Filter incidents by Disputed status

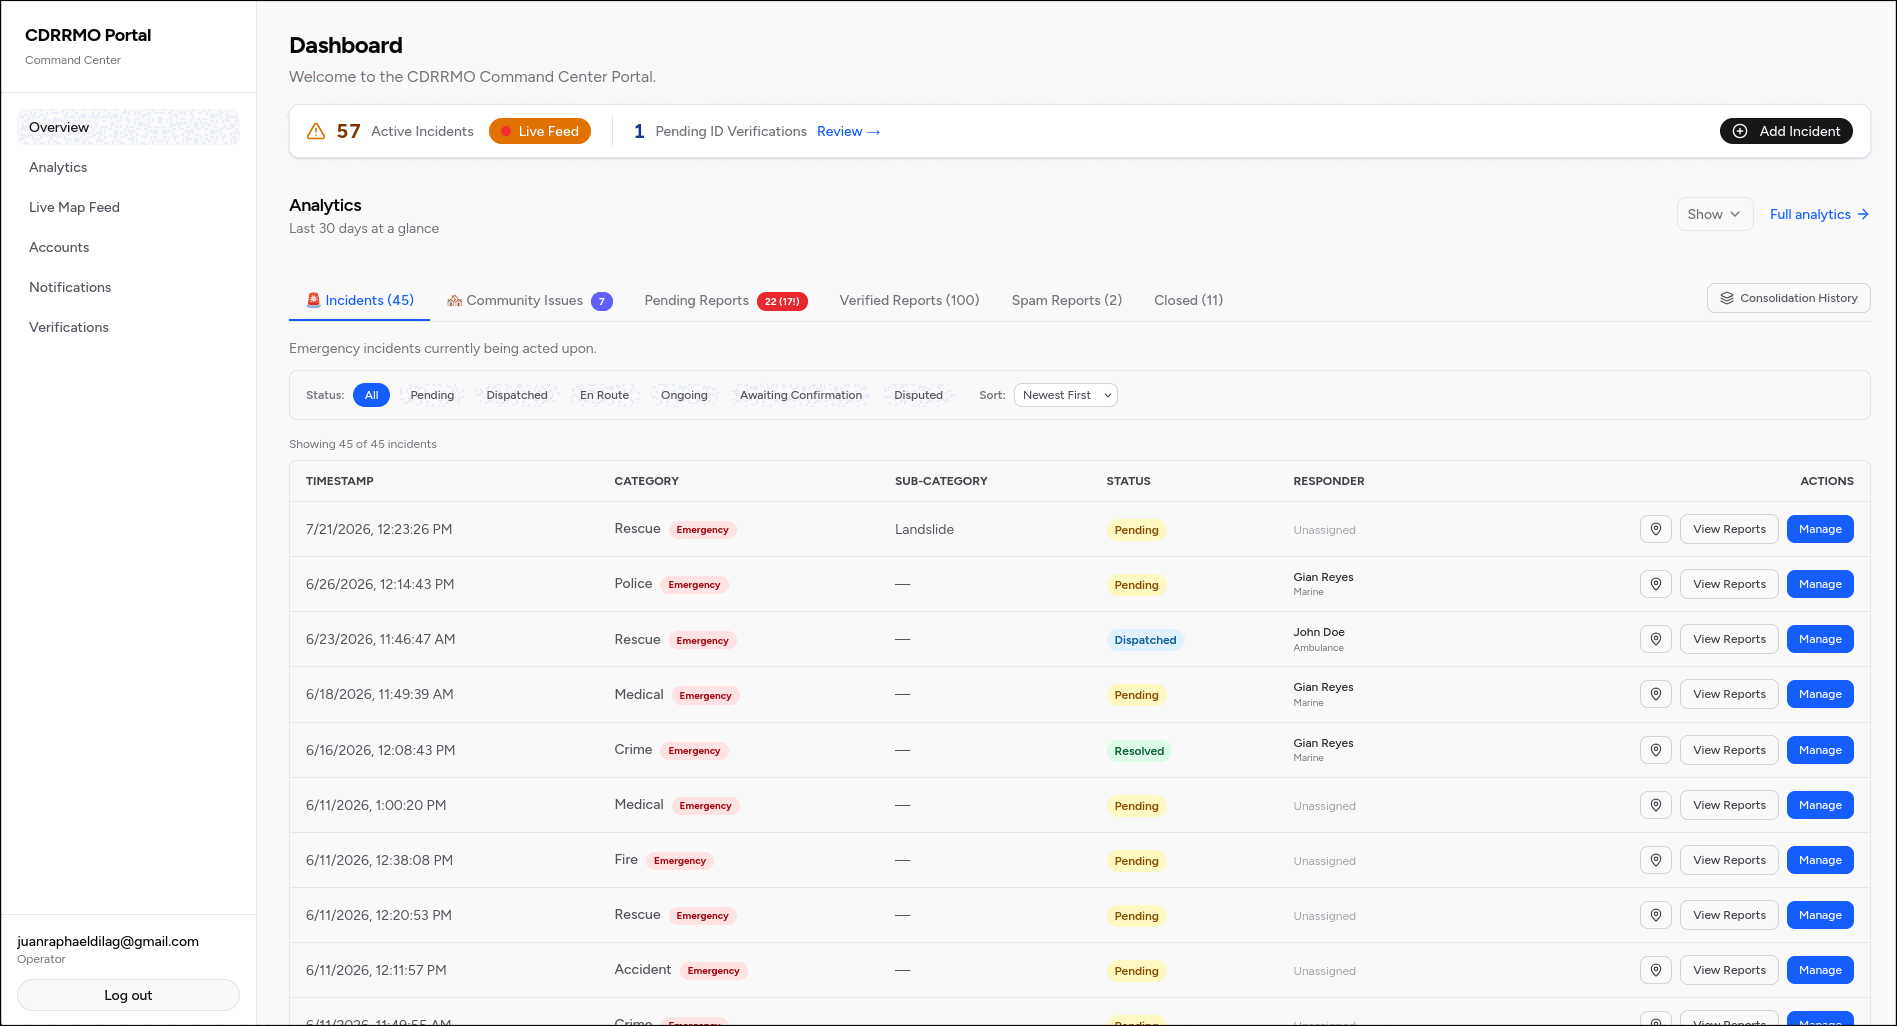pyautogui.click(x=918, y=395)
